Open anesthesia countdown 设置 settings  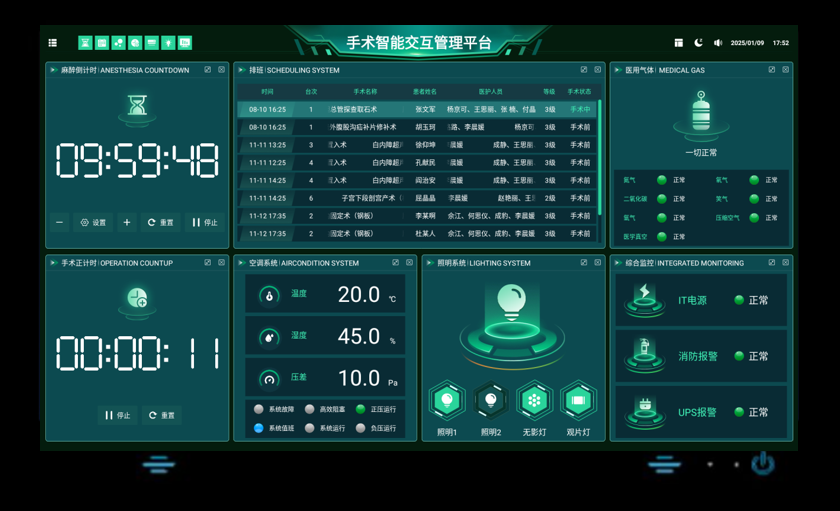(x=93, y=223)
